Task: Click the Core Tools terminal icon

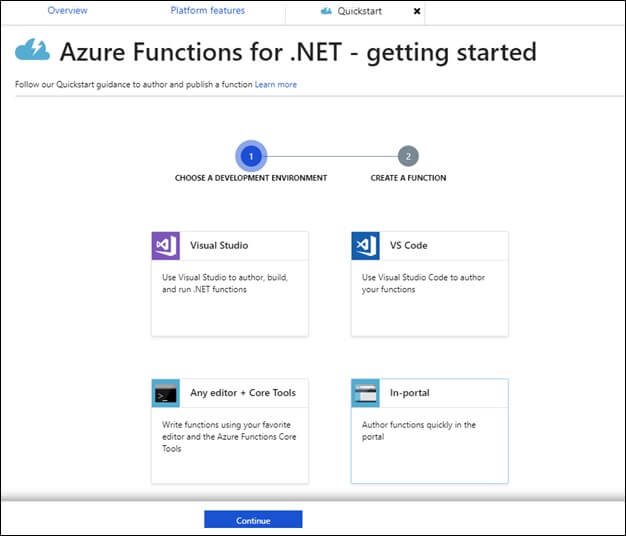Action: tap(165, 393)
